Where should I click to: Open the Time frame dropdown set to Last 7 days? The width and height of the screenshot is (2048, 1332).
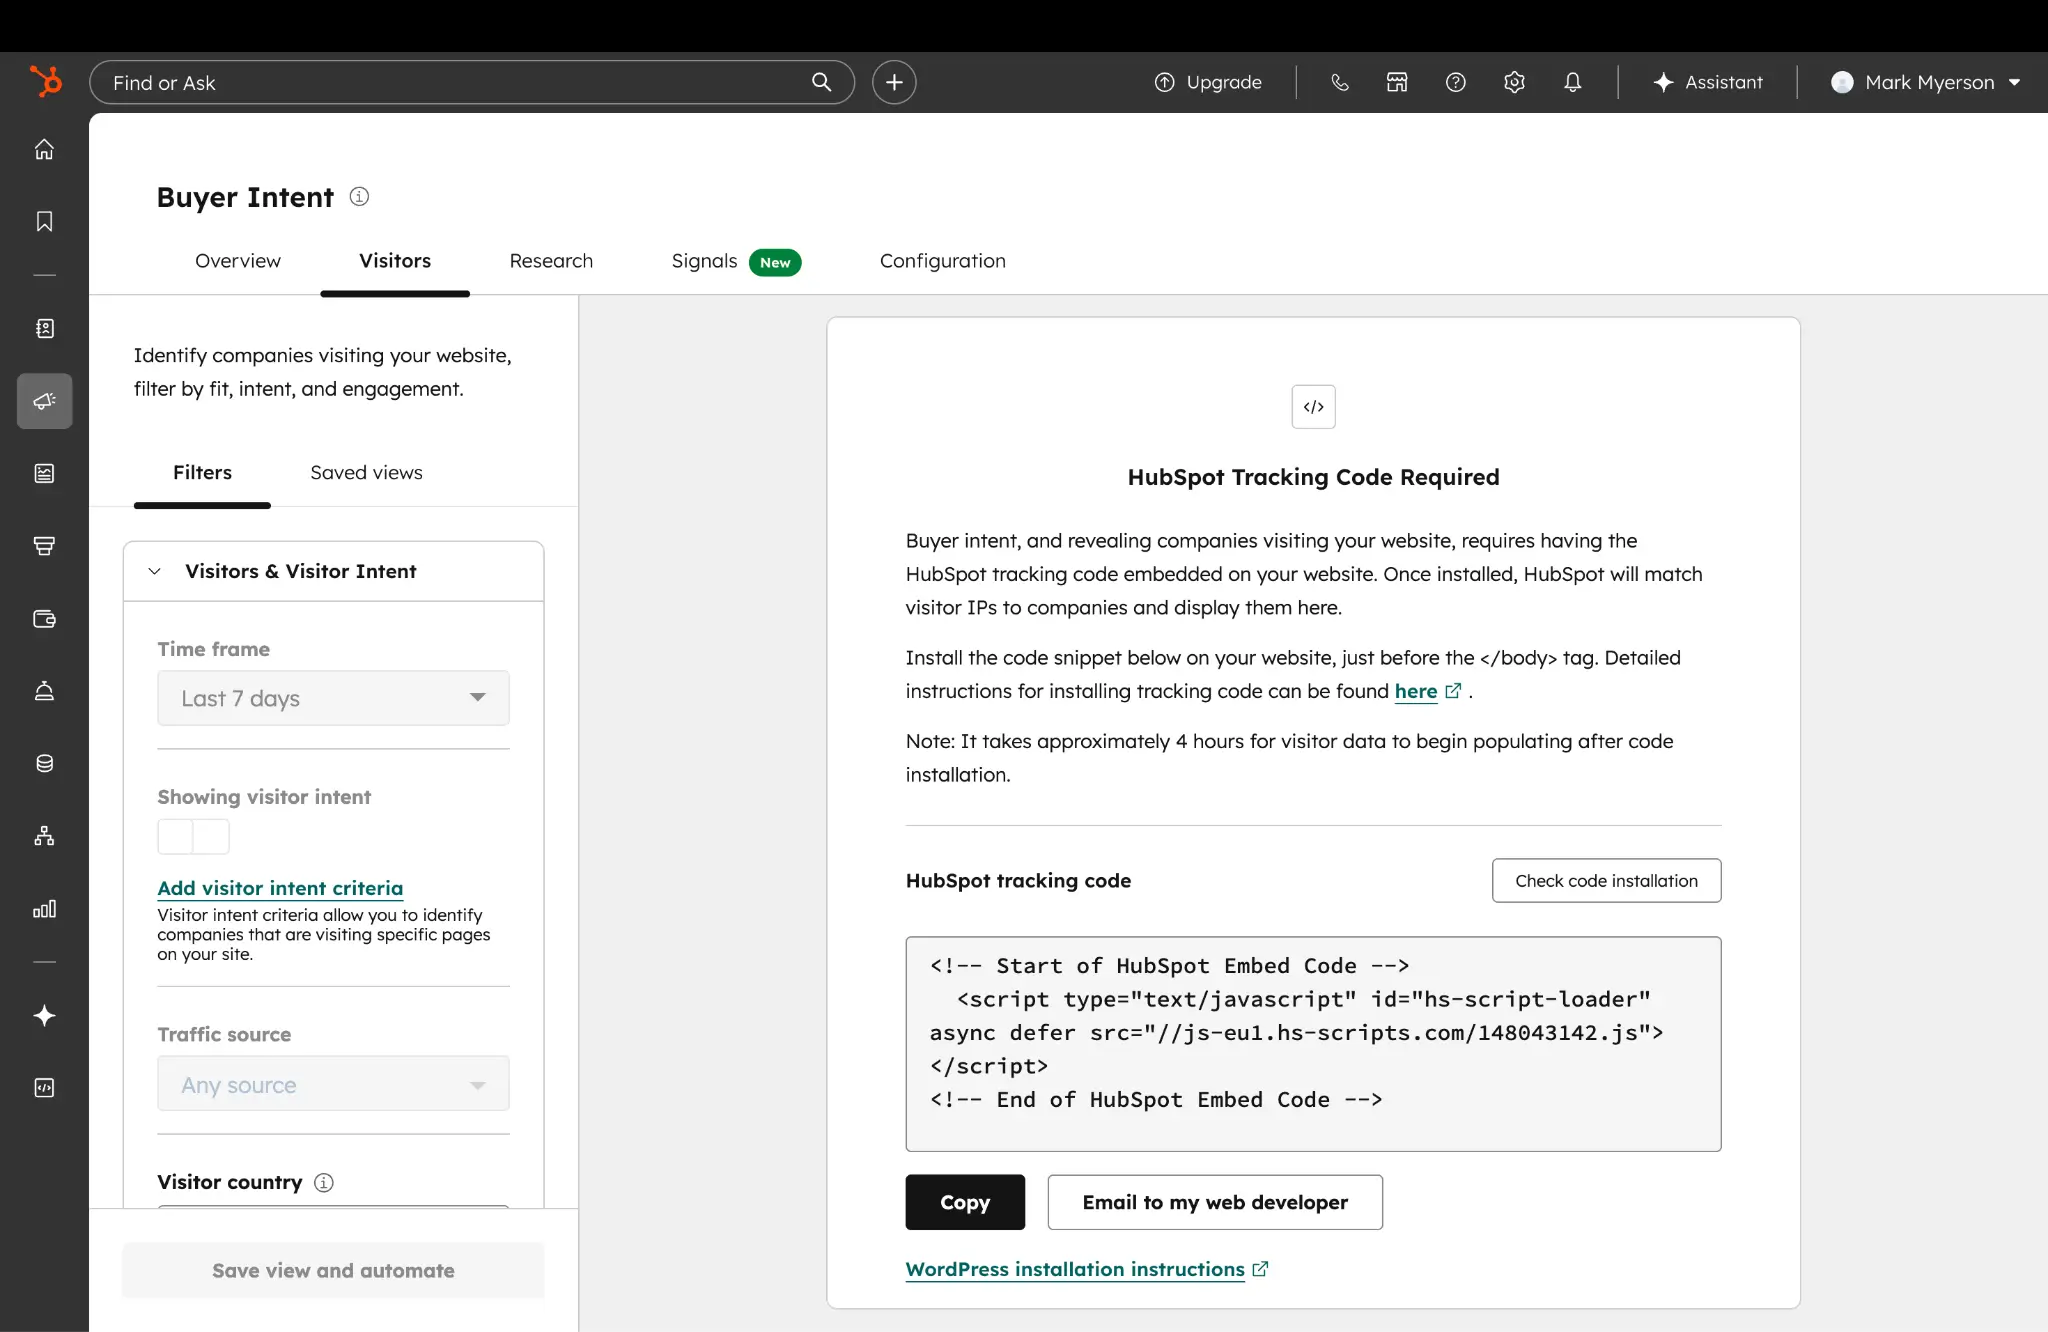(333, 698)
